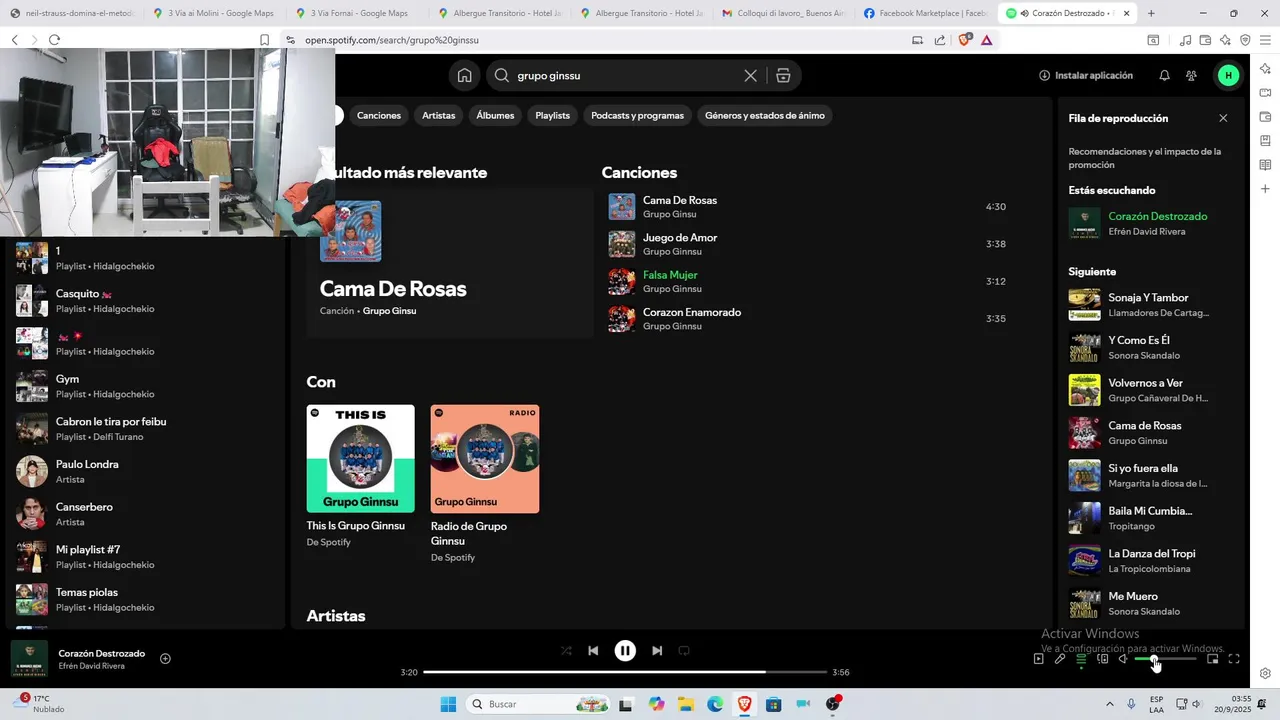The width and height of the screenshot is (1280, 720).
Task: Play Si yo fuera ella from queue
Action: [1150, 475]
